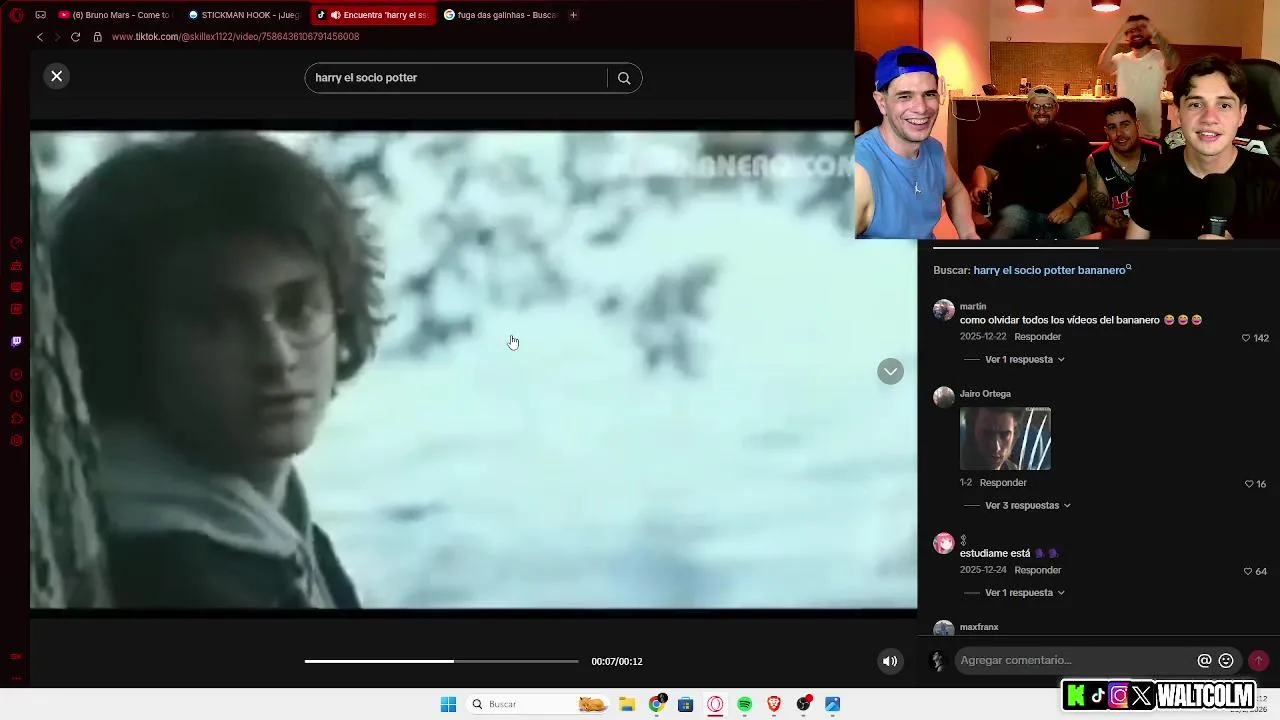Open Photos app from the taskbar
Screen dimensions: 1280x720
click(x=832, y=704)
